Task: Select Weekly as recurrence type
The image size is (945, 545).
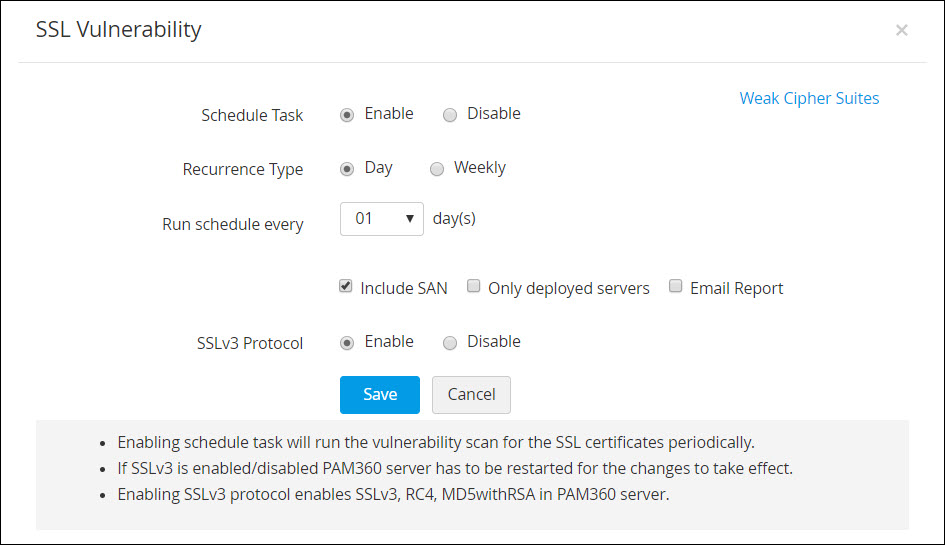Action: 437,169
